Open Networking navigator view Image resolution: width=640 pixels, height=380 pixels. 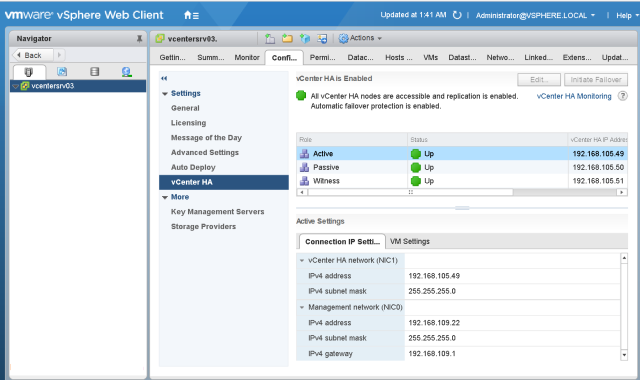[127, 72]
